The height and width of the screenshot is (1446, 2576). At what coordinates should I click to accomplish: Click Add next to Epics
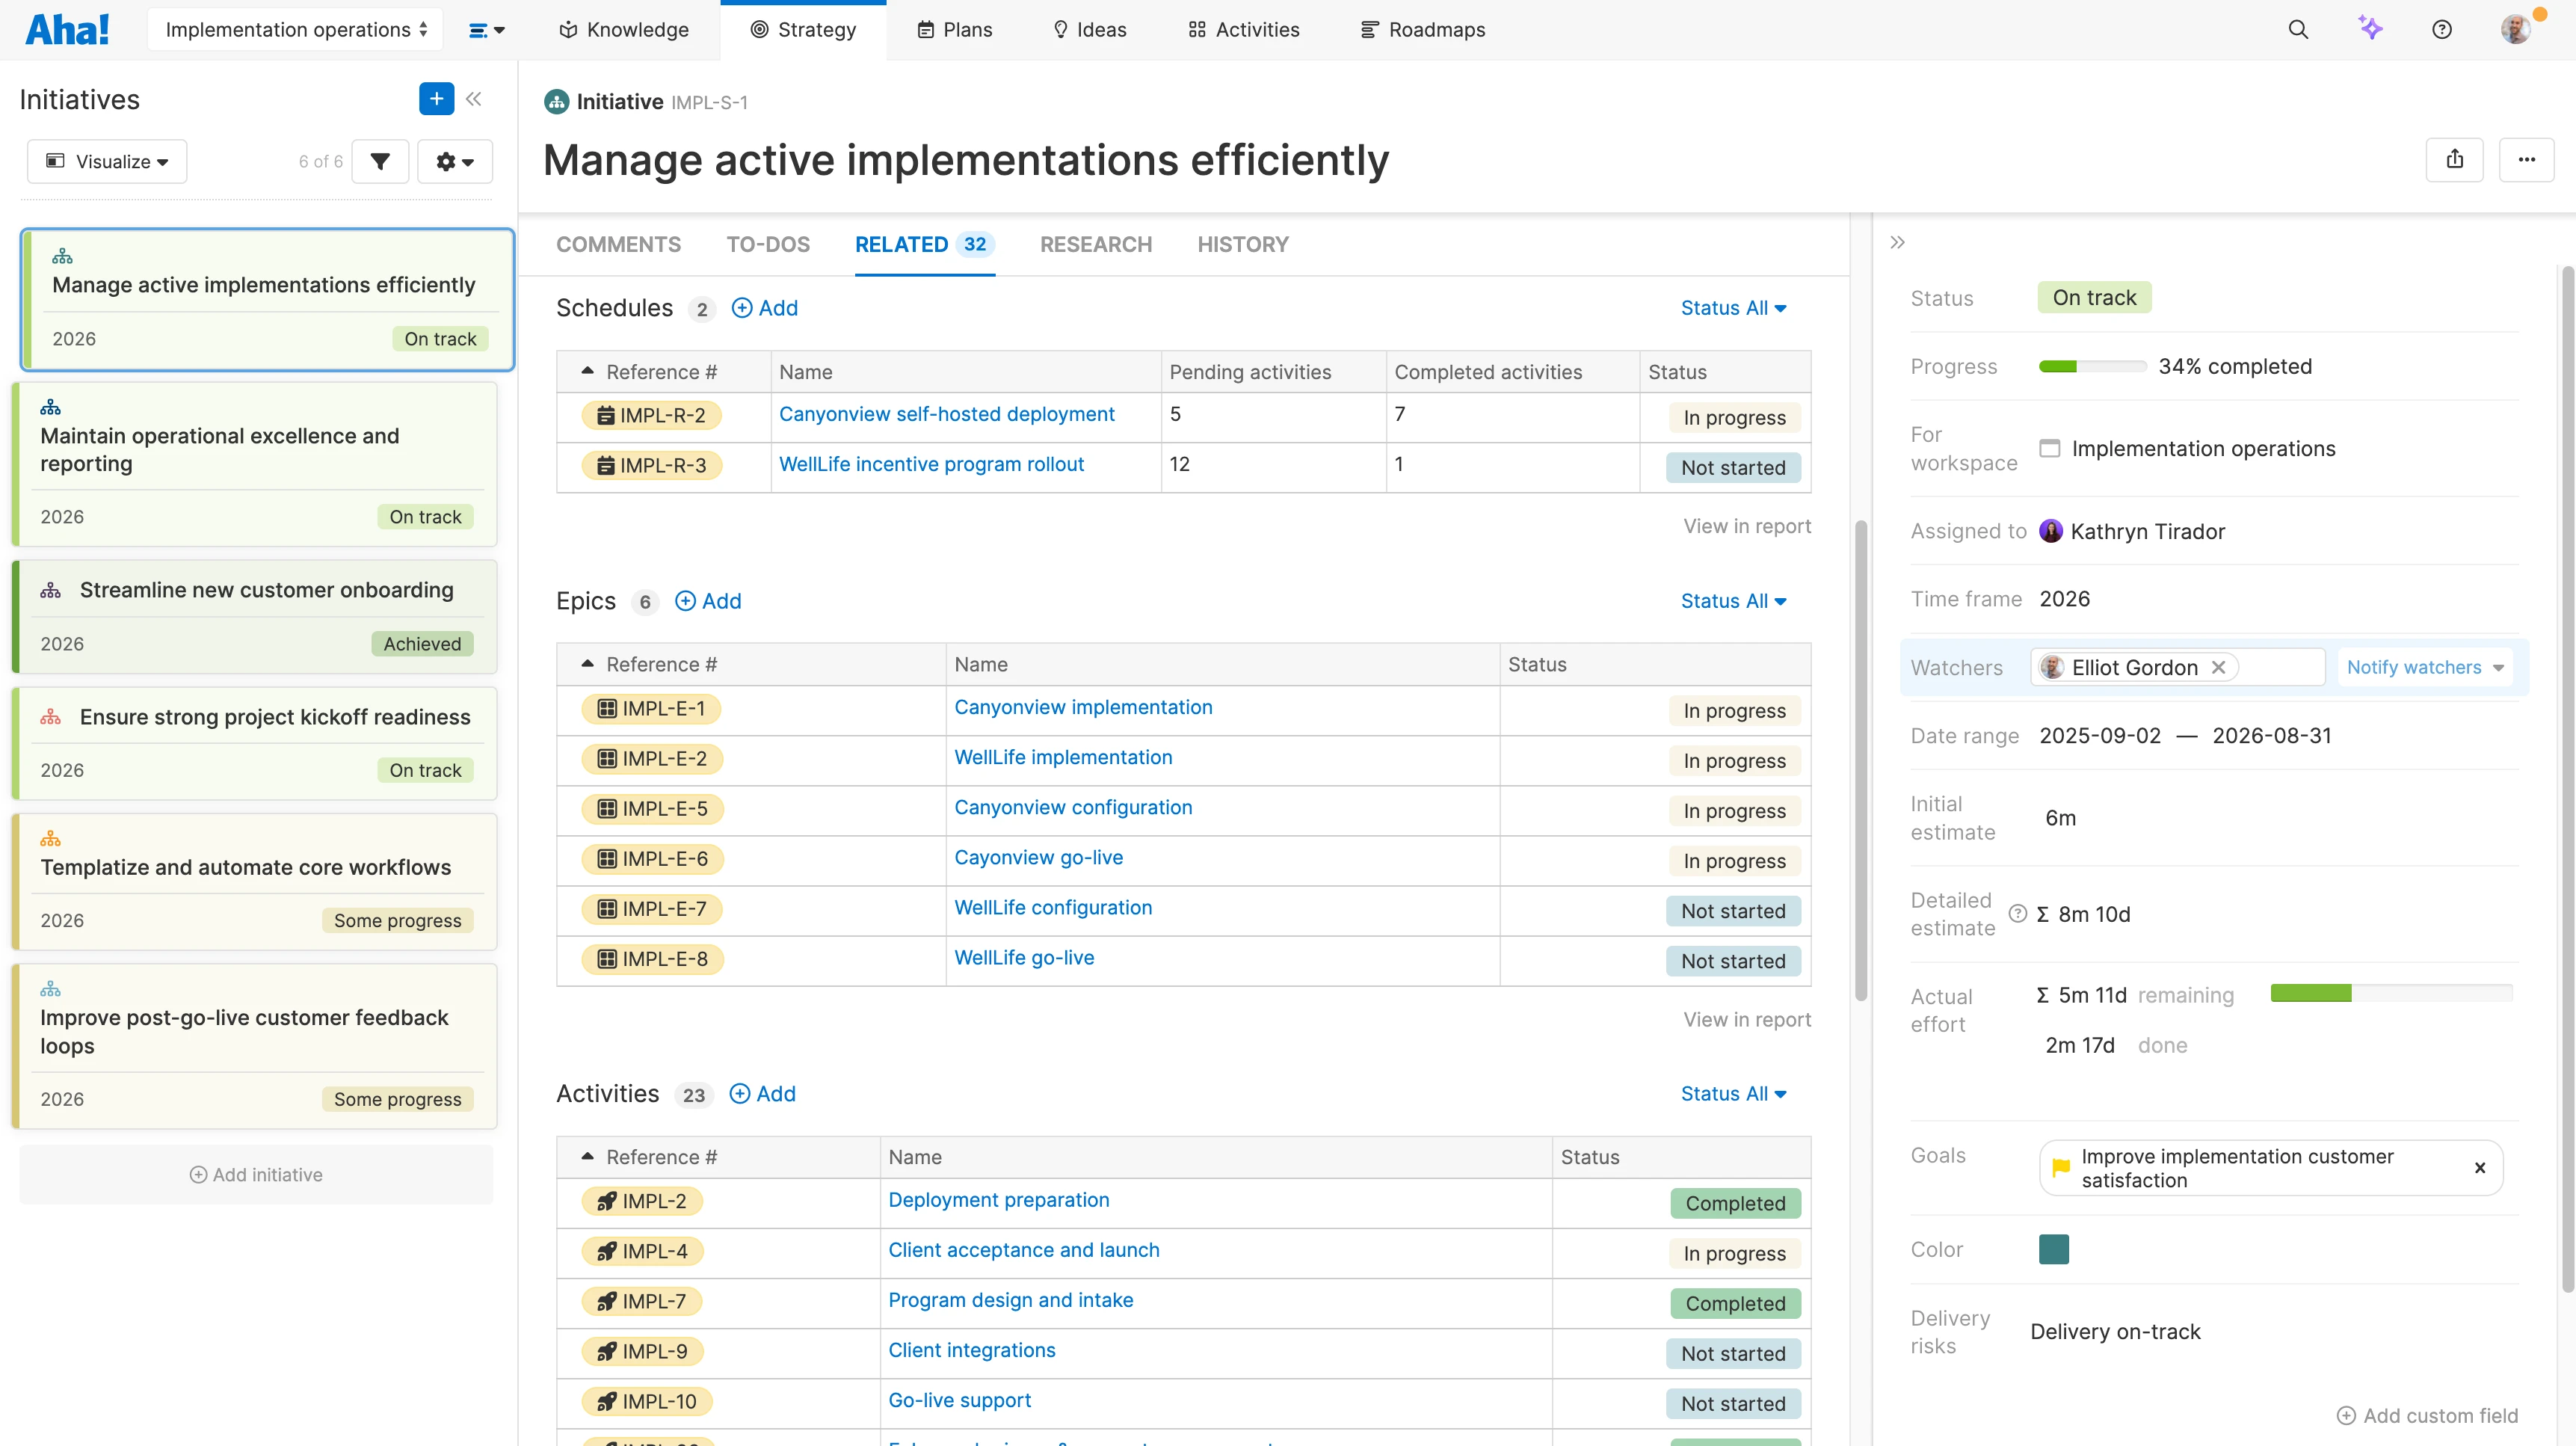pos(708,601)
